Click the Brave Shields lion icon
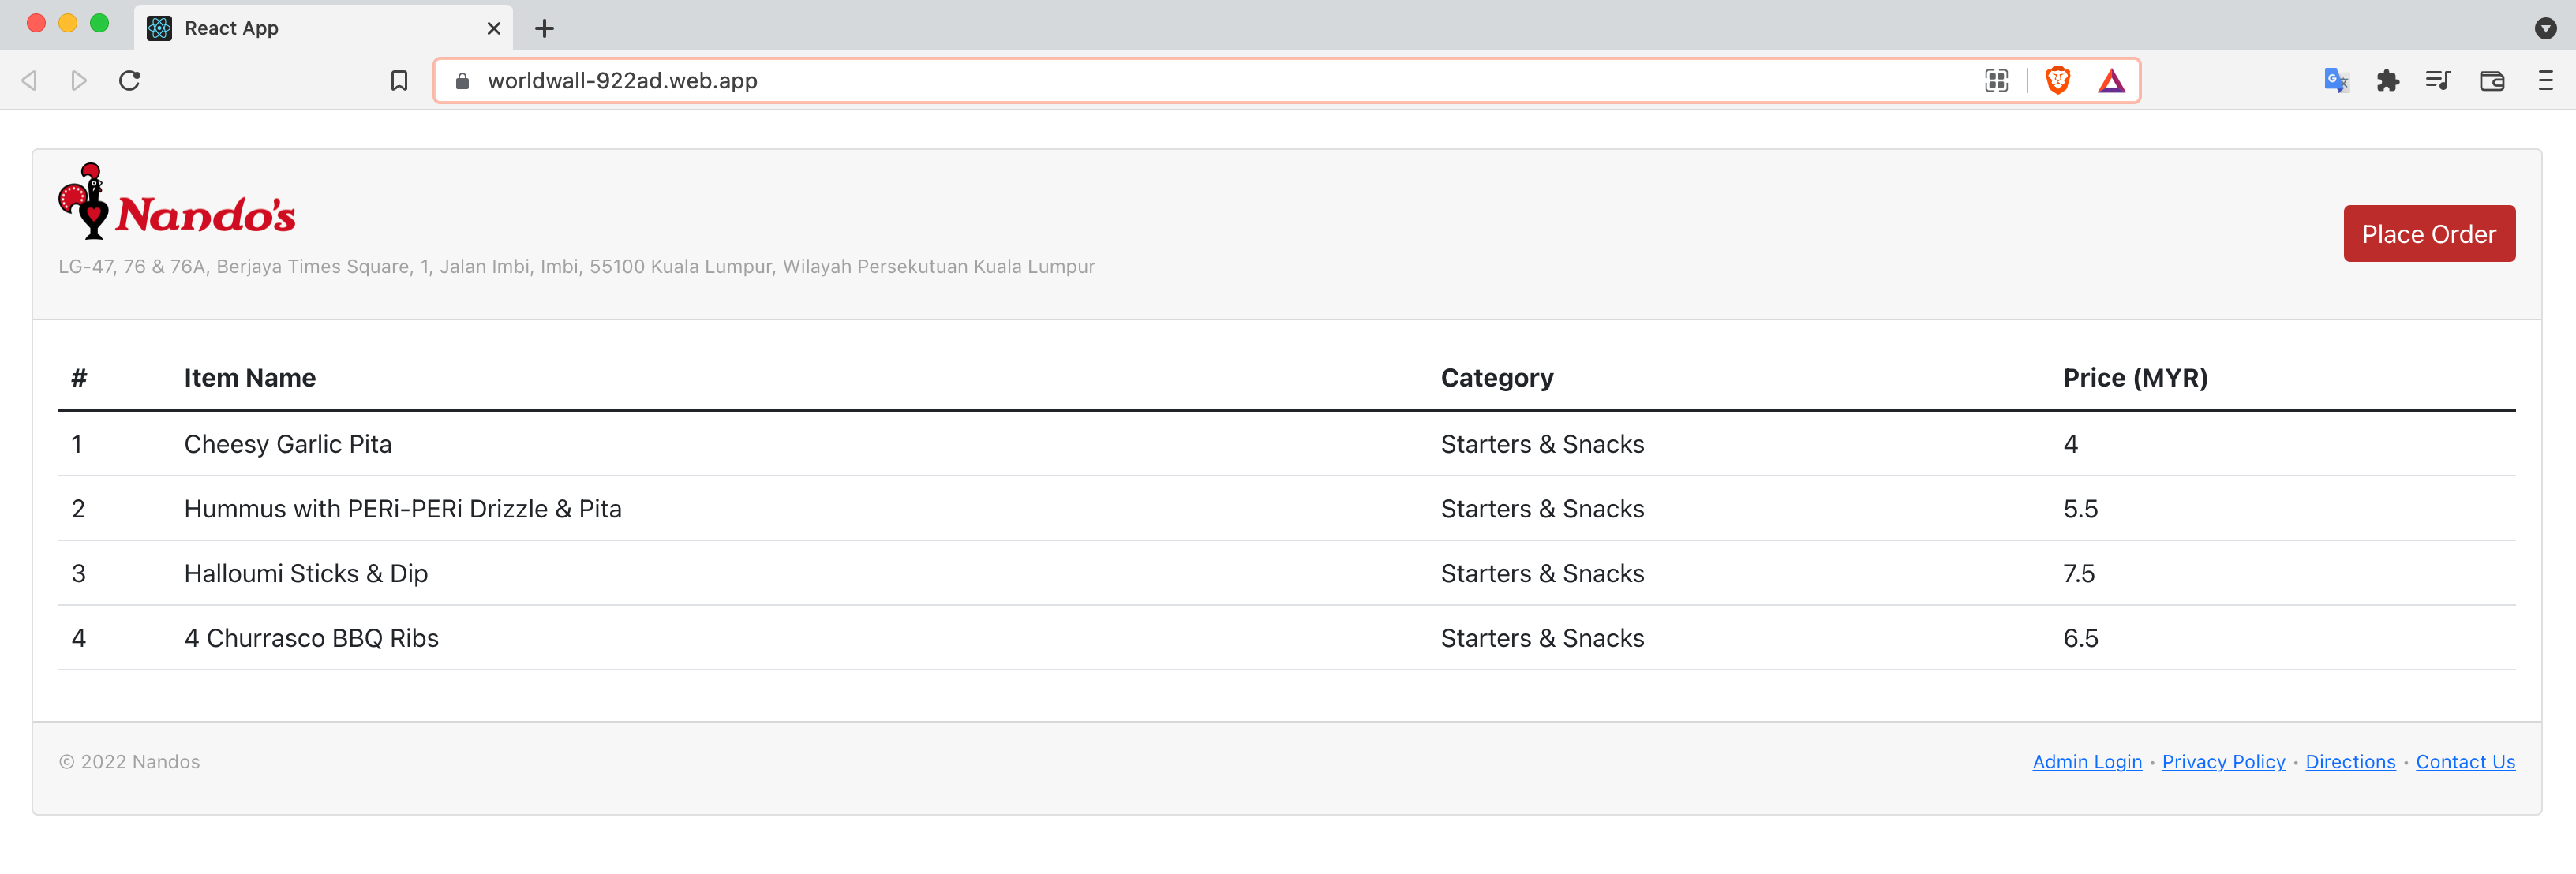Image resolution: width=2576 pixels, height=874 pixels. click(2057, 80)
